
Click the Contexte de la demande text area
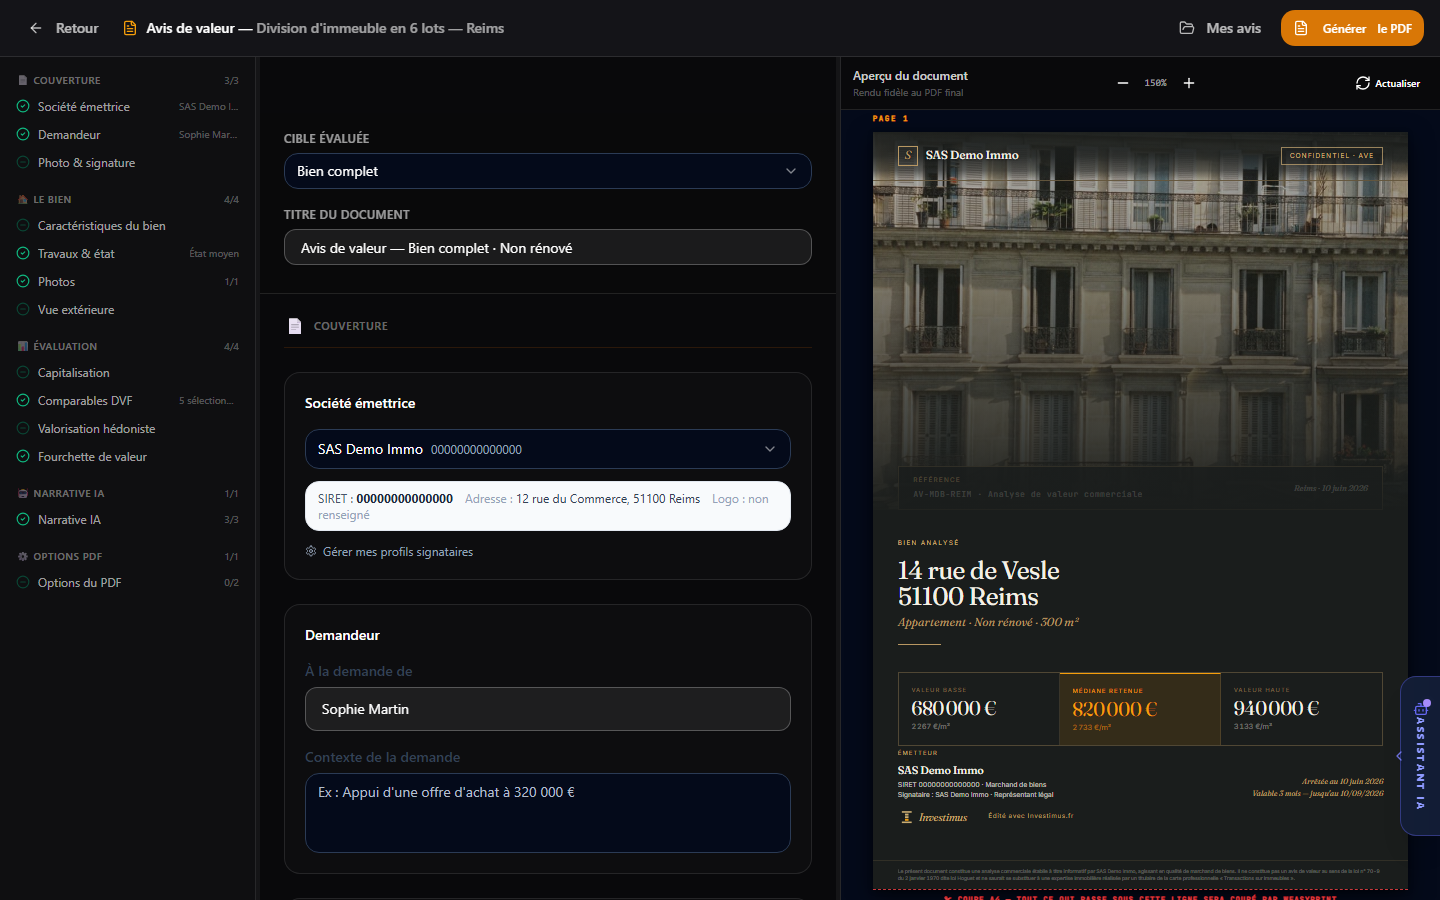click(547, 813)
